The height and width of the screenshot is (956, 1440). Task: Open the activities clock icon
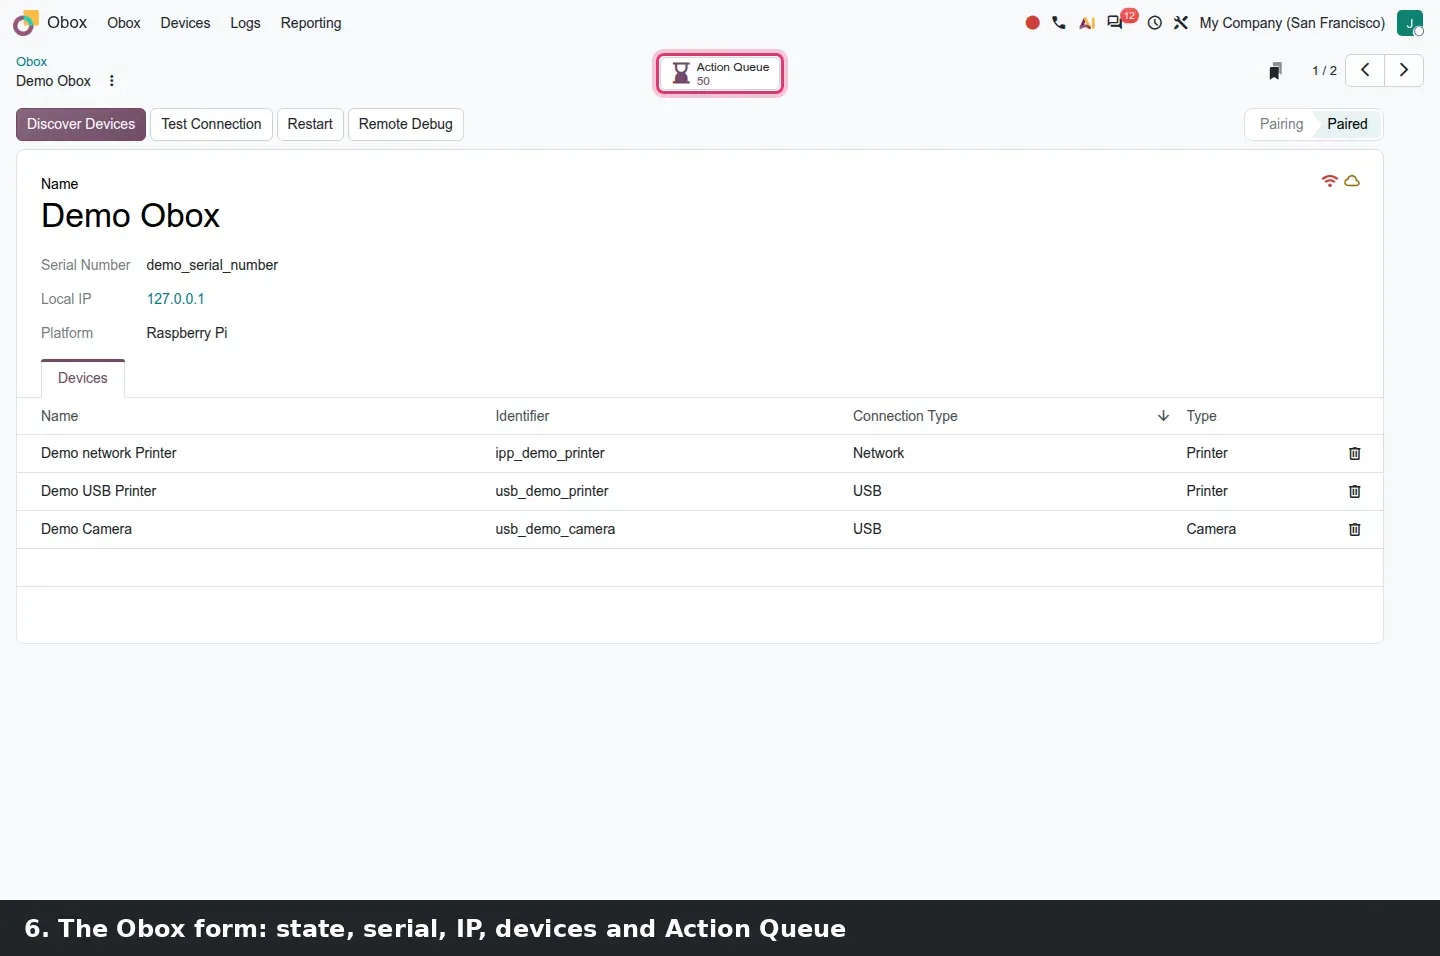[1155, 23]
